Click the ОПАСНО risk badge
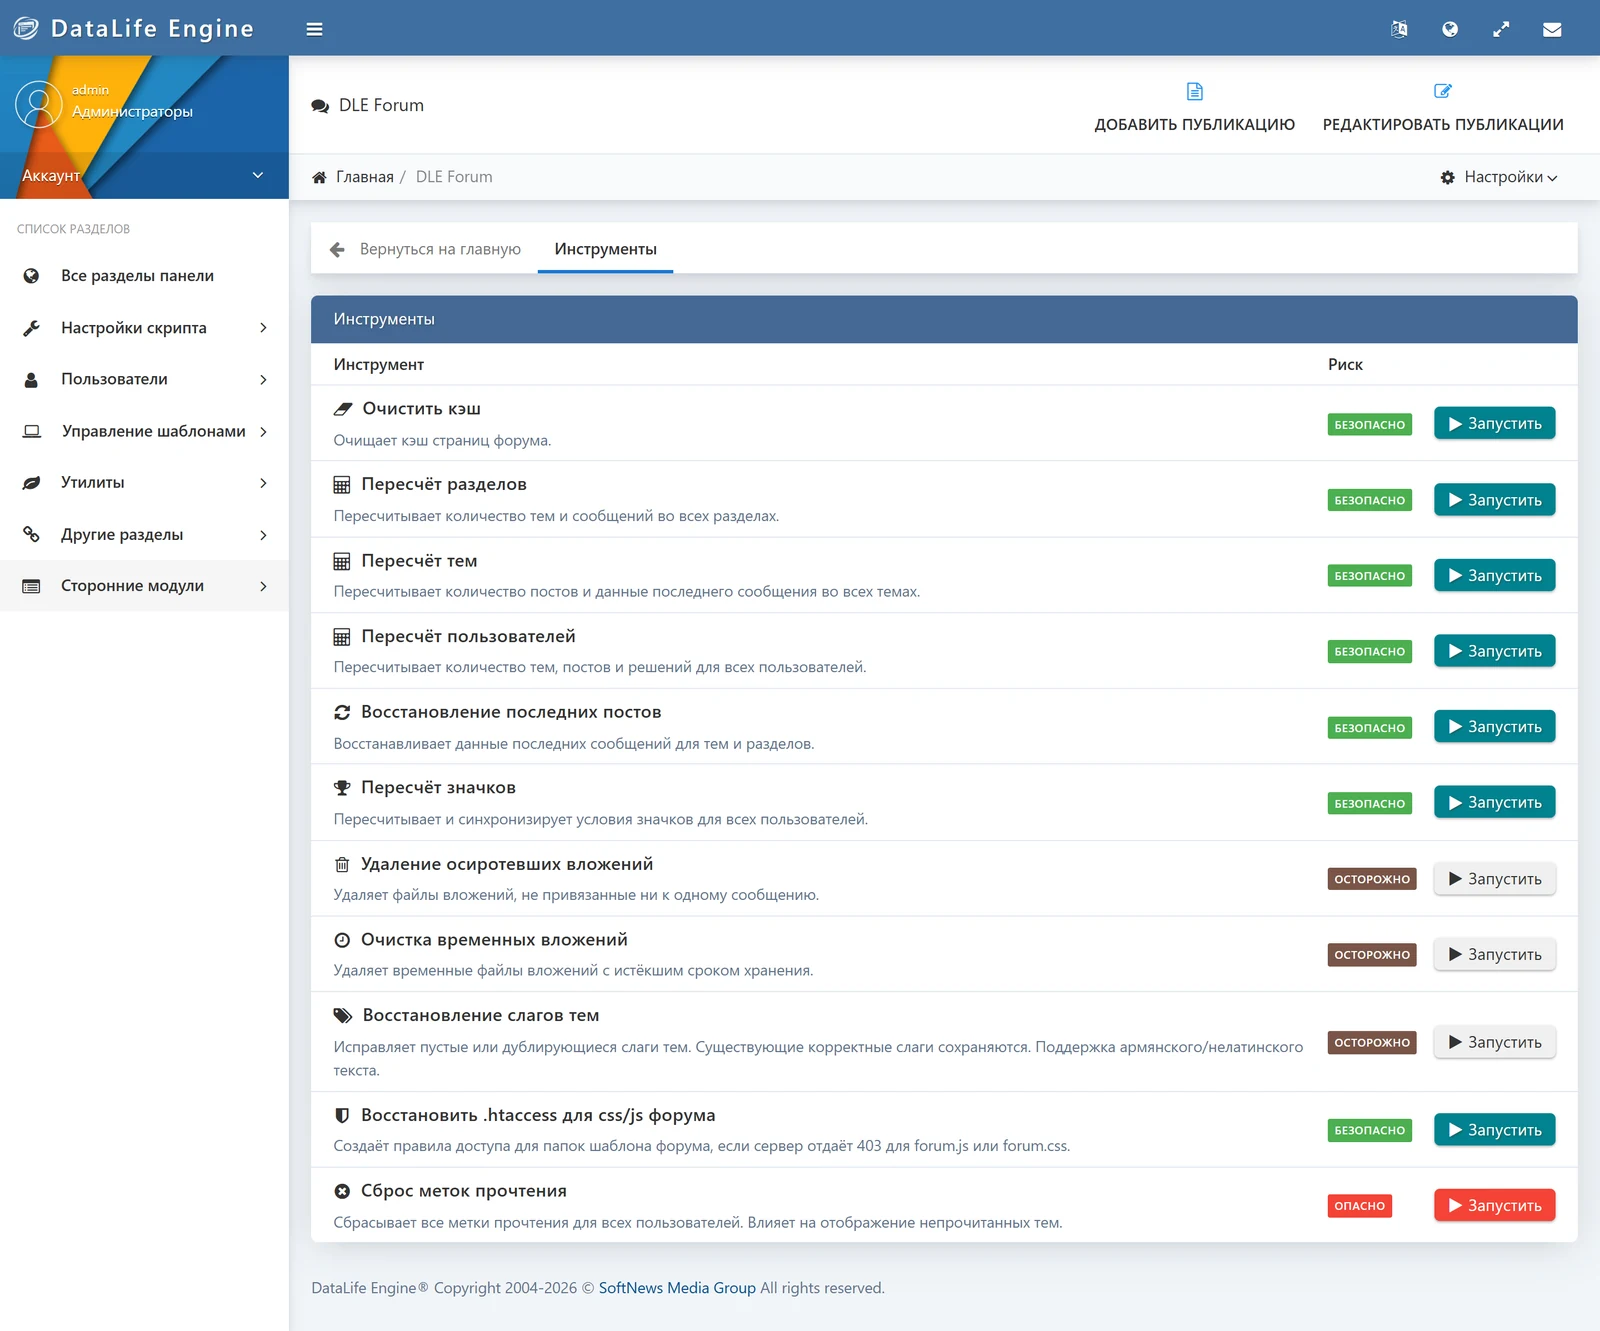The image size is (1600, 1331). click(x=1359, y=1206)
